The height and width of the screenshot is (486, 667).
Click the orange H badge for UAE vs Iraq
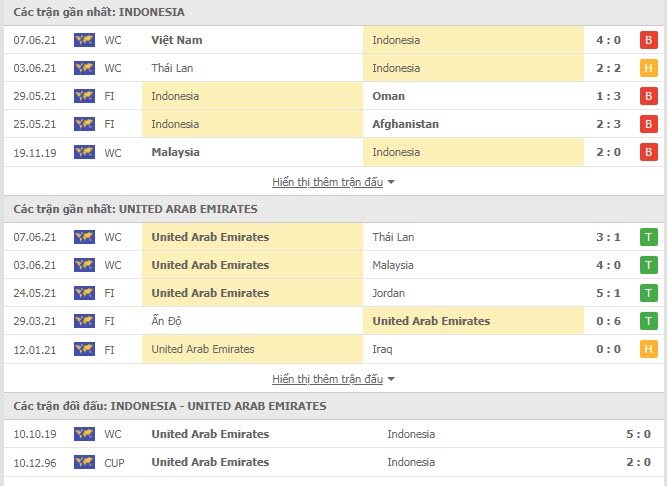[648, 349]
